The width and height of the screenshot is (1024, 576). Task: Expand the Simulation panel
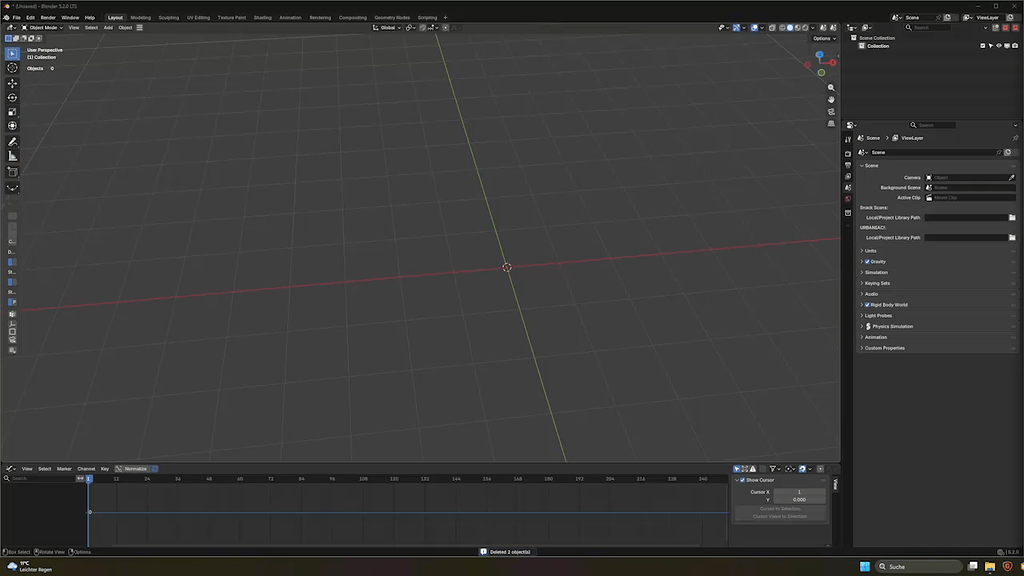pos(876,272)
